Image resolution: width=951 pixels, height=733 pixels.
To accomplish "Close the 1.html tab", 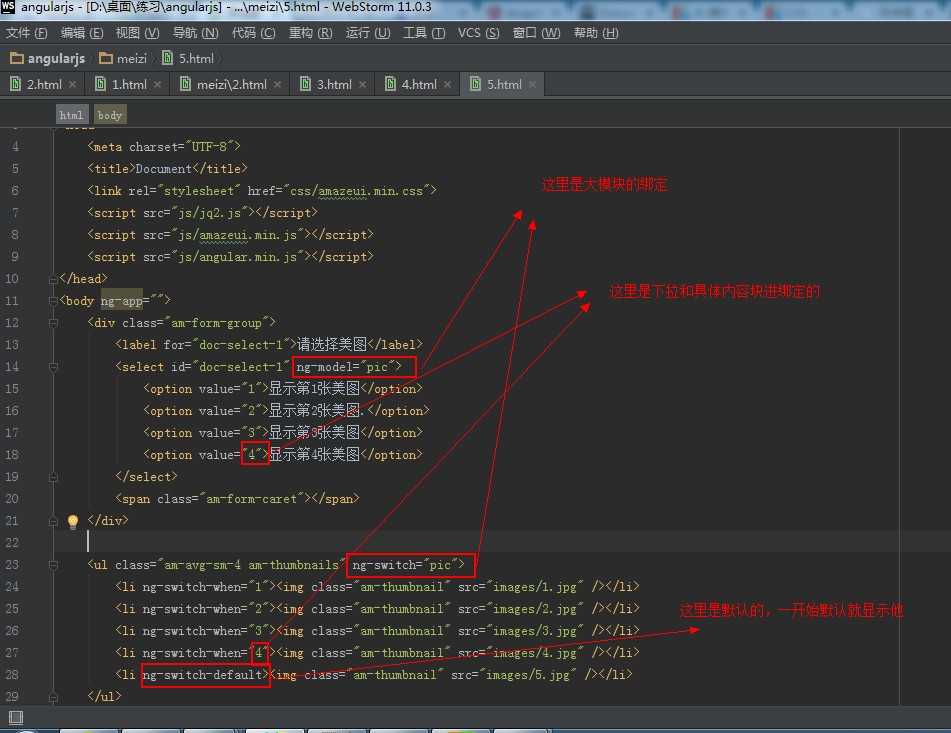I will pyautogui.click(x=158, y=84).
